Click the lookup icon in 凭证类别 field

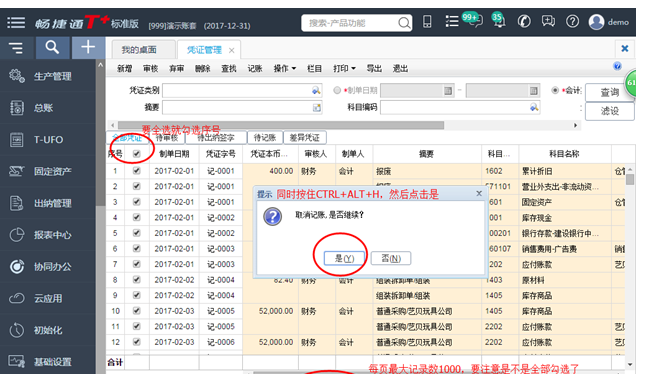tap(316, 90)
